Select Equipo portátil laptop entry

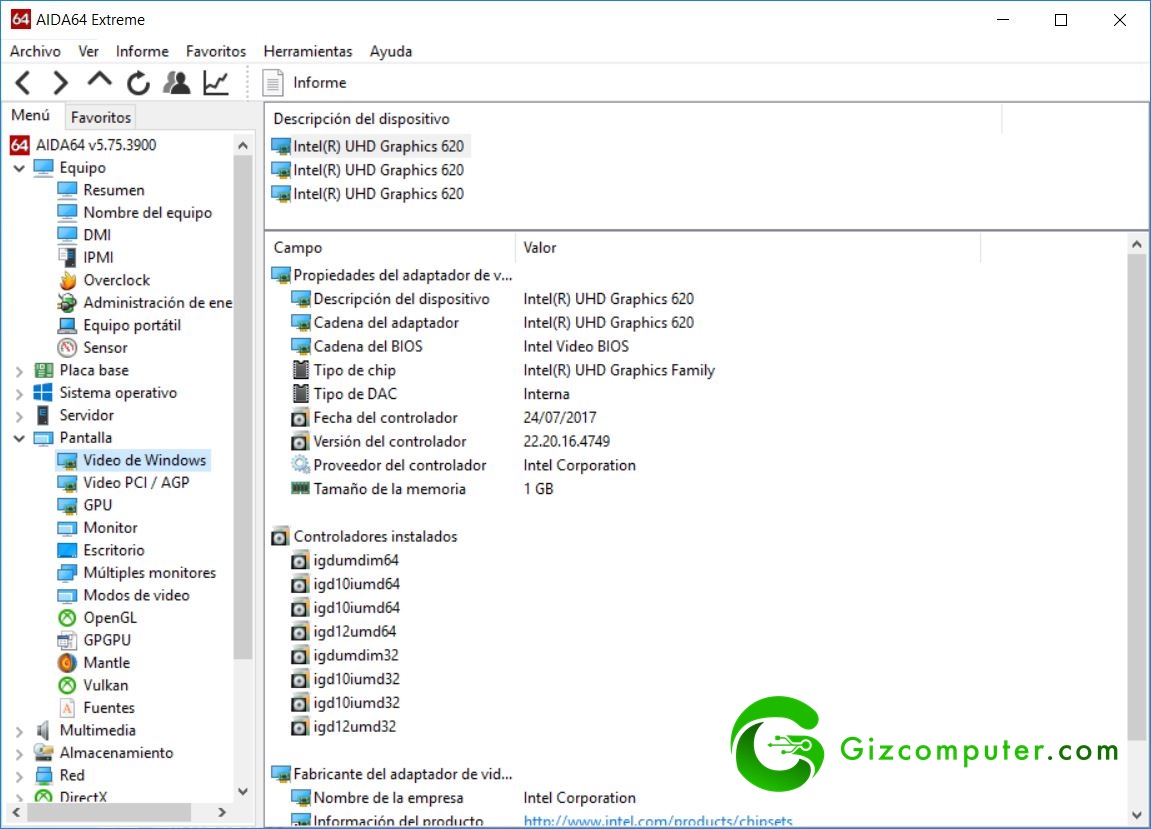click(x=131, y=325)
